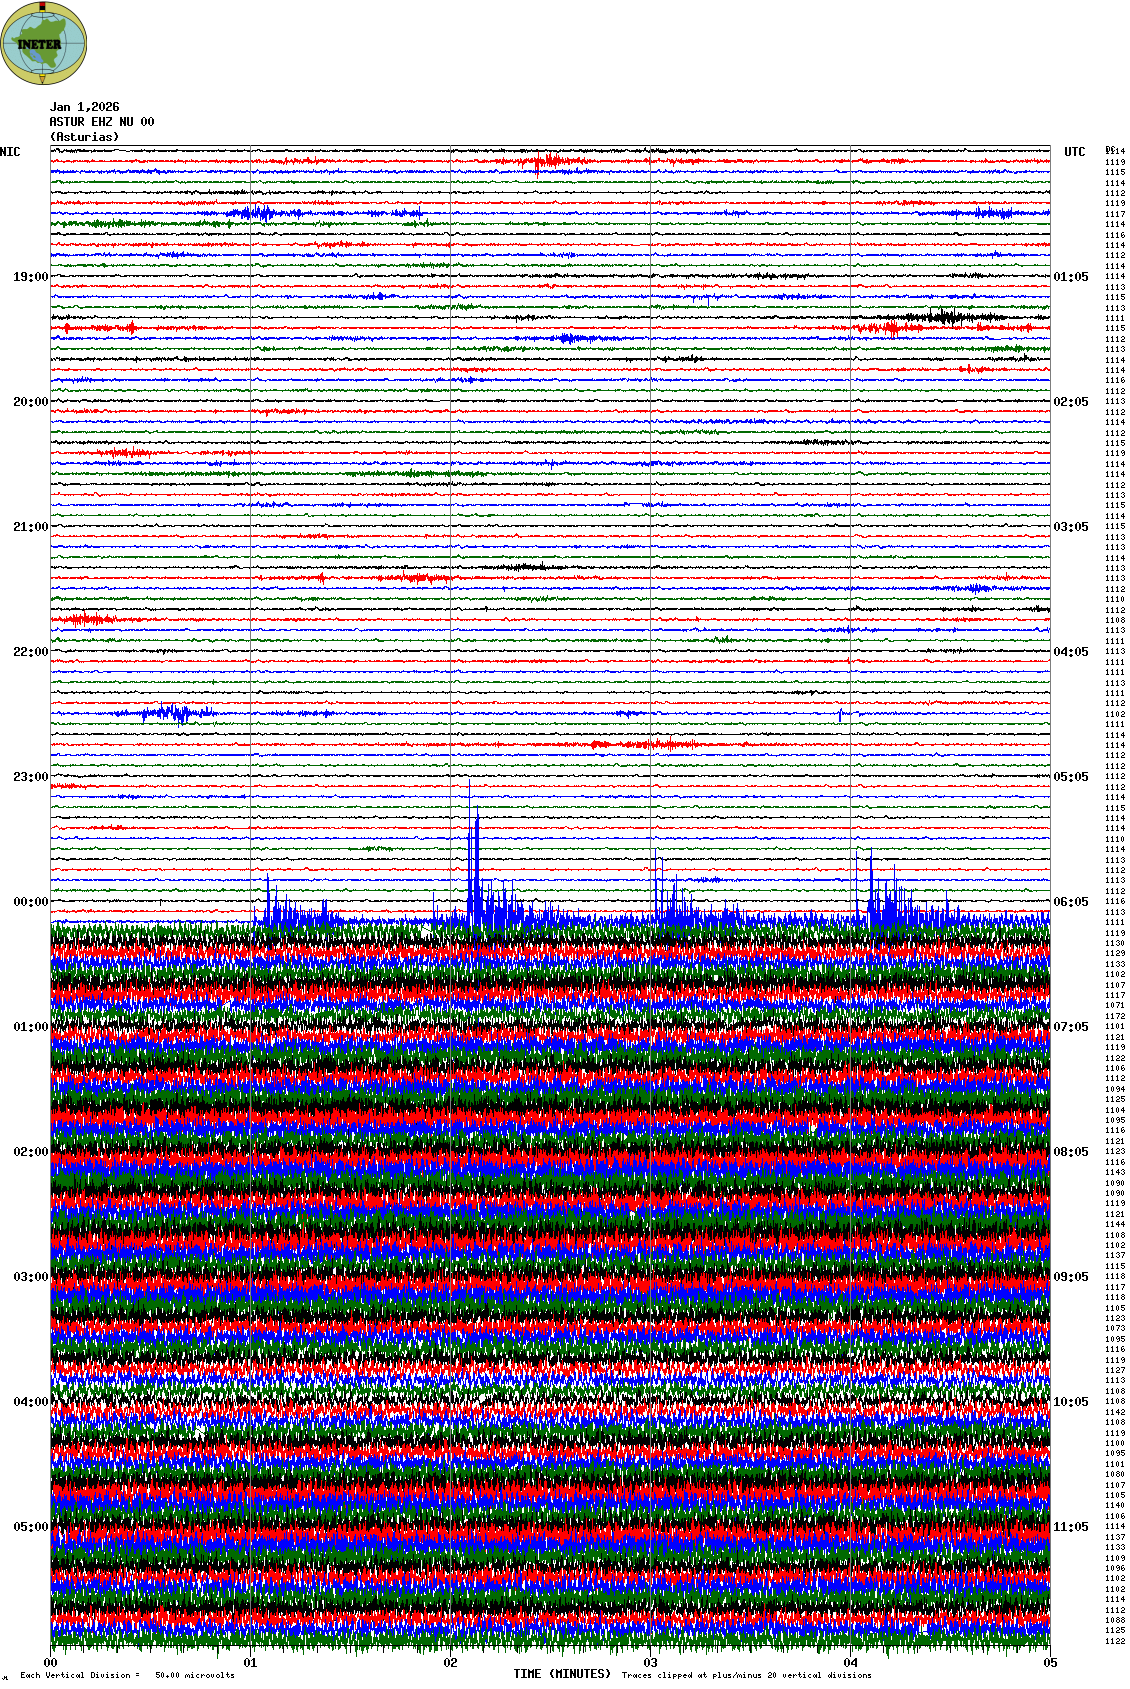Click the INETER logo
1130x1689 pixels.
44,43
